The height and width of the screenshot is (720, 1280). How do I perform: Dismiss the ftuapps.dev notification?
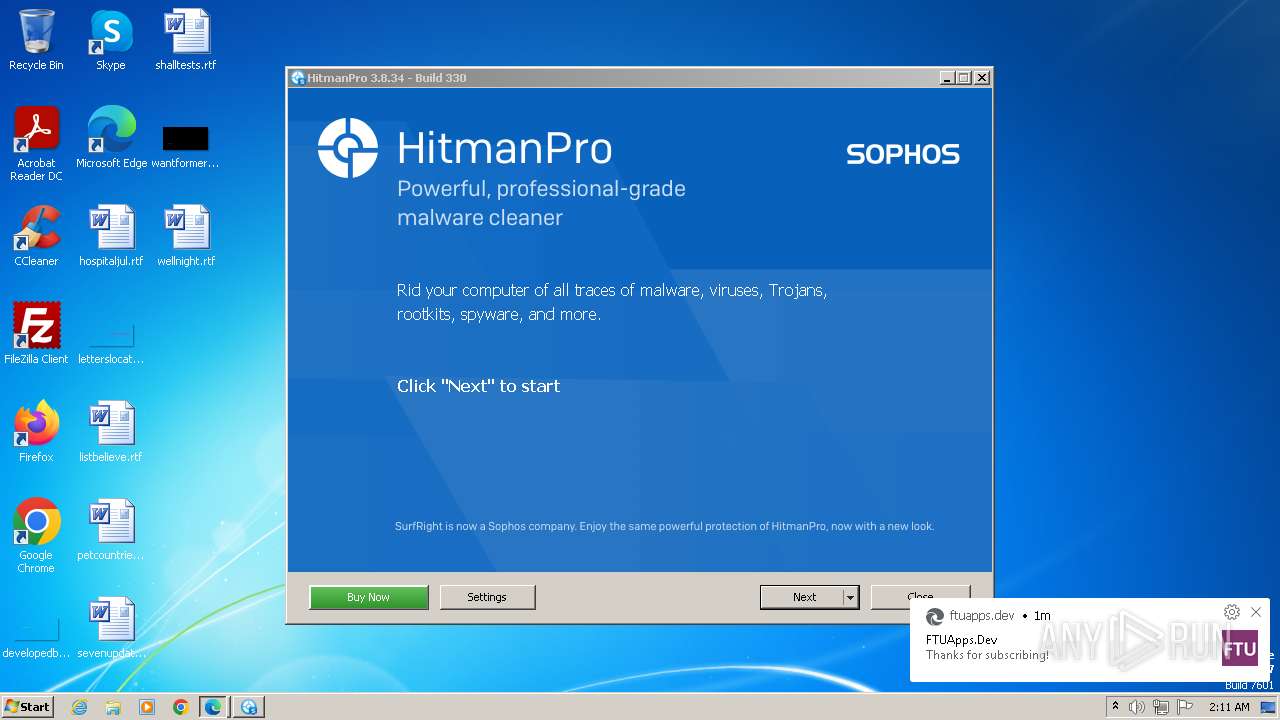click(1256, 612)
